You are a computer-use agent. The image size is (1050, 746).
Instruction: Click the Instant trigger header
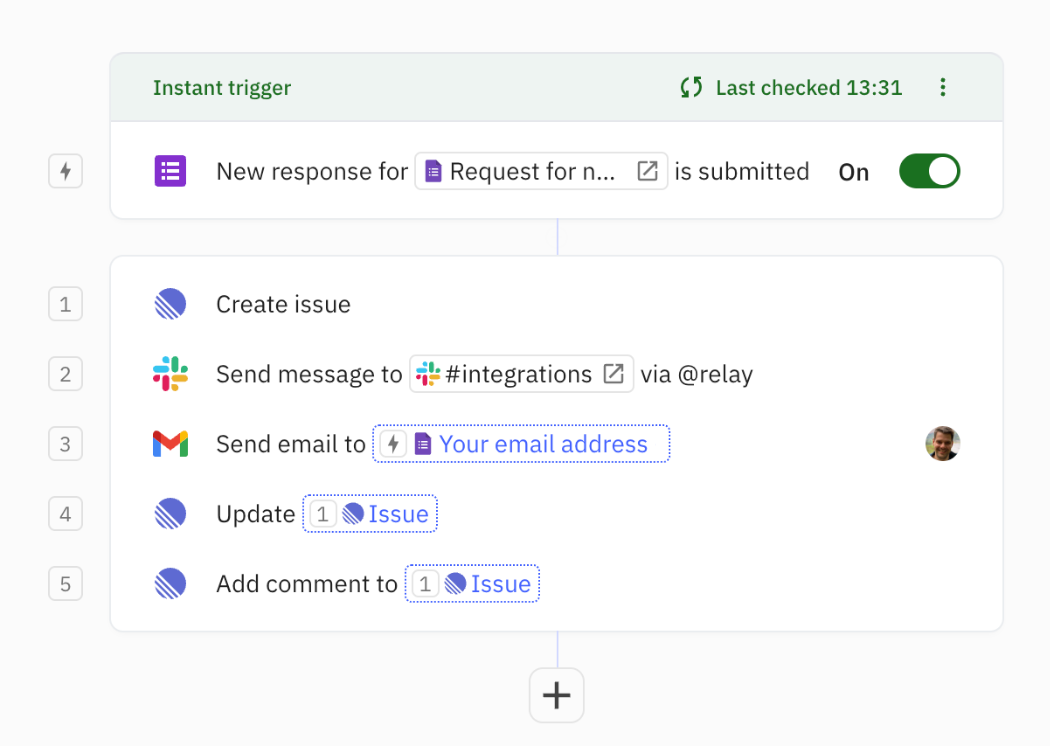(x=222, y=87)
